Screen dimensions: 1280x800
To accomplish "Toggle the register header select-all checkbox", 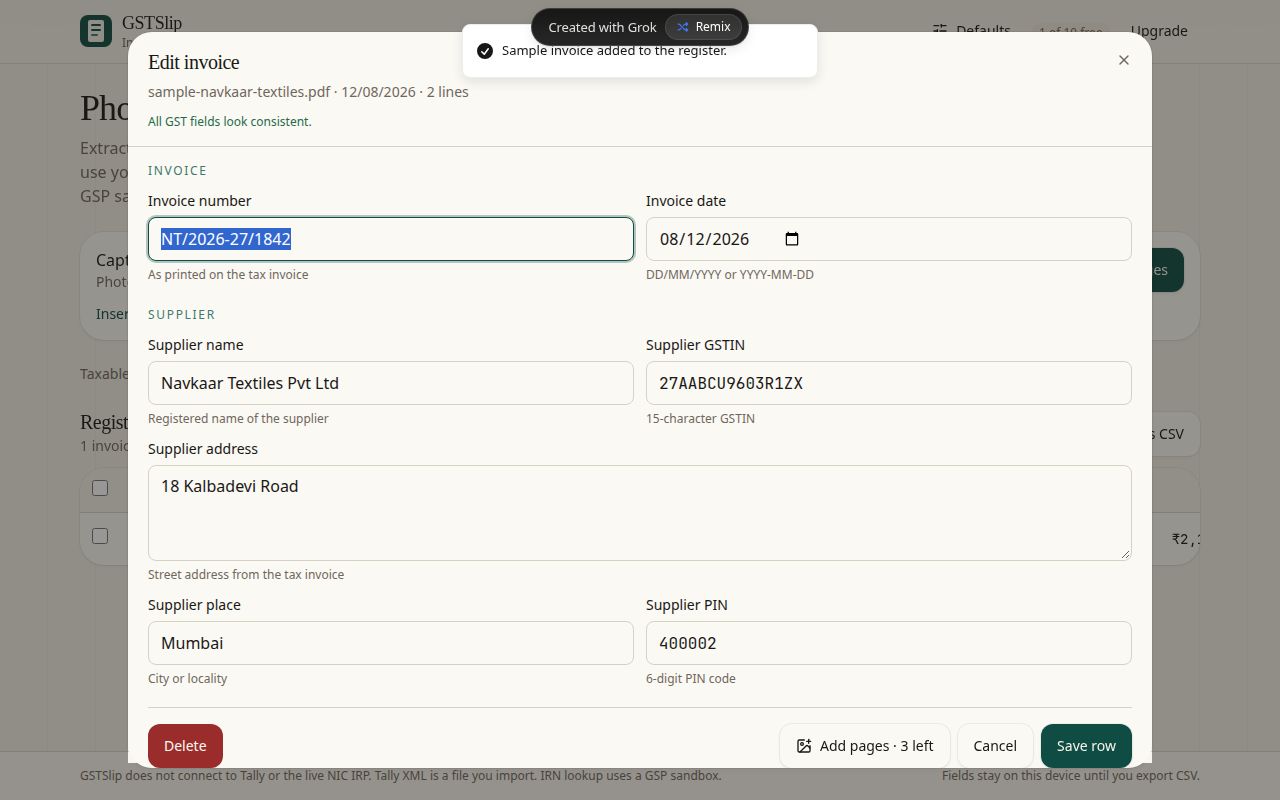I will coord(100,488).
